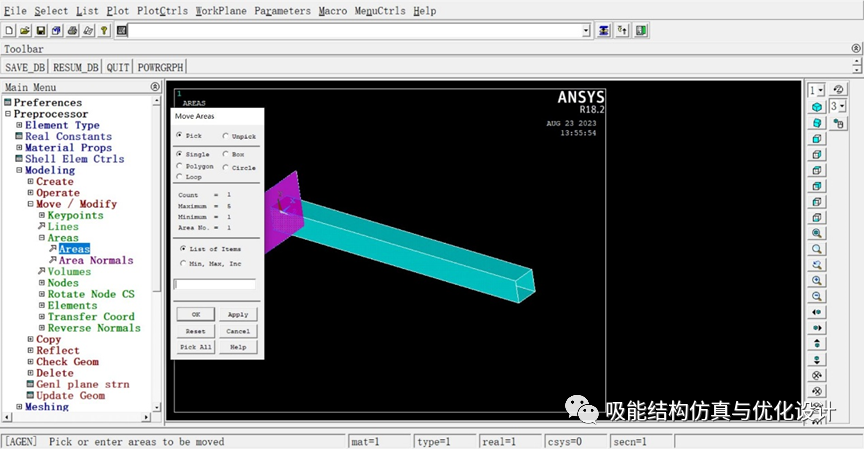Pan the model left

[817, 312]
